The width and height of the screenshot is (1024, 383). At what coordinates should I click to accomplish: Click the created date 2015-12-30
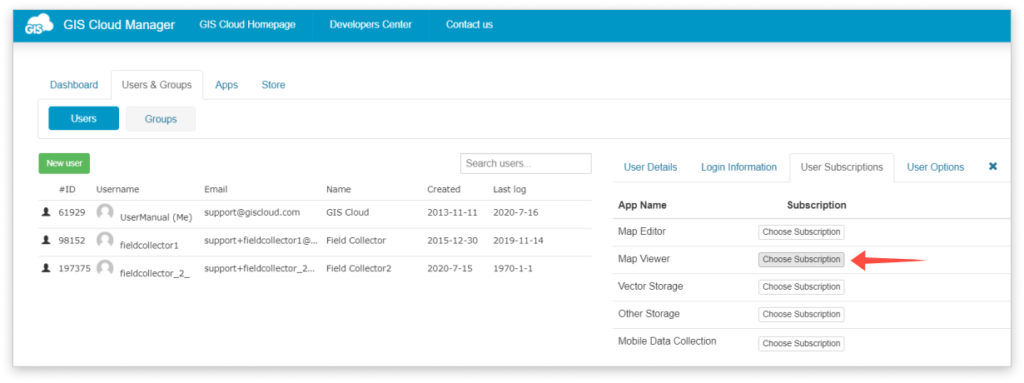click(452, 241)
